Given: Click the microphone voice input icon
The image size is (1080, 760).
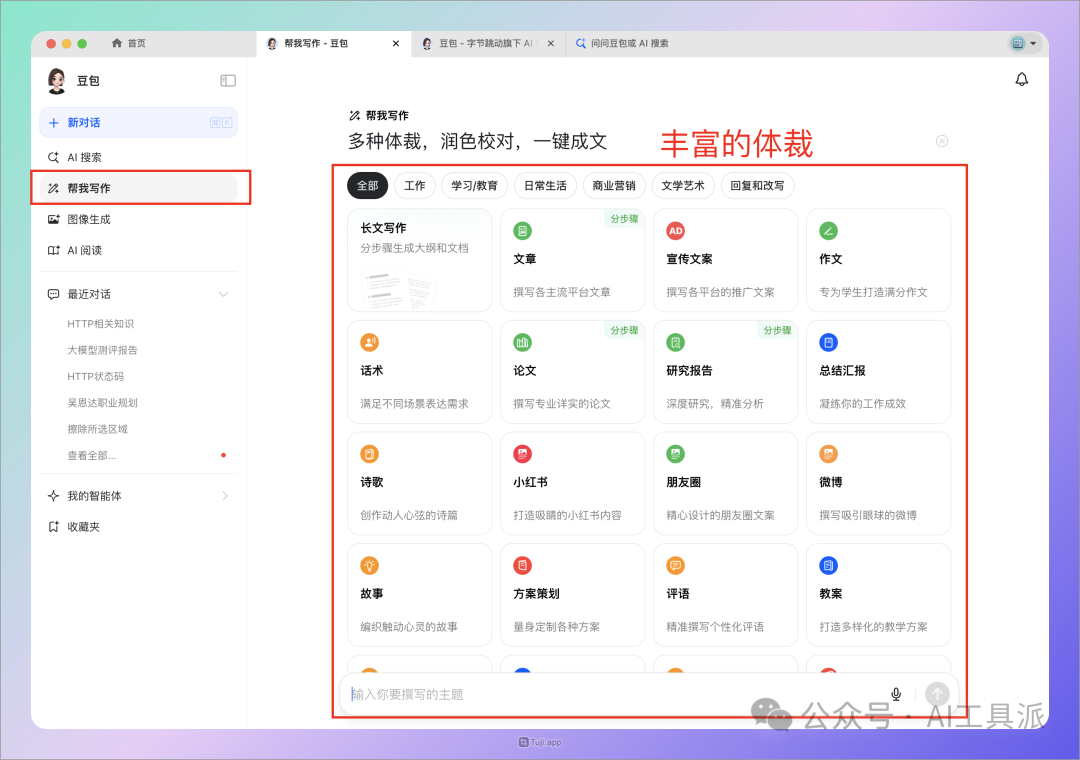Looking at the screenshot, I should click(x=895, y=694).
